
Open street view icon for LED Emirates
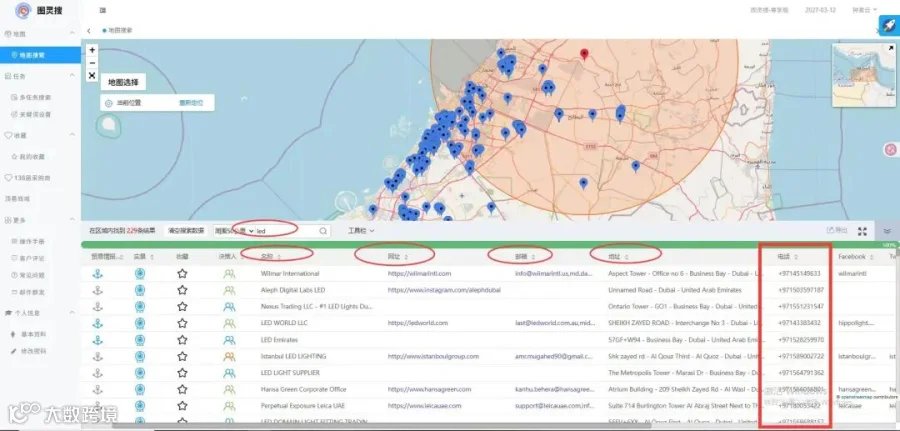point(139,340)
